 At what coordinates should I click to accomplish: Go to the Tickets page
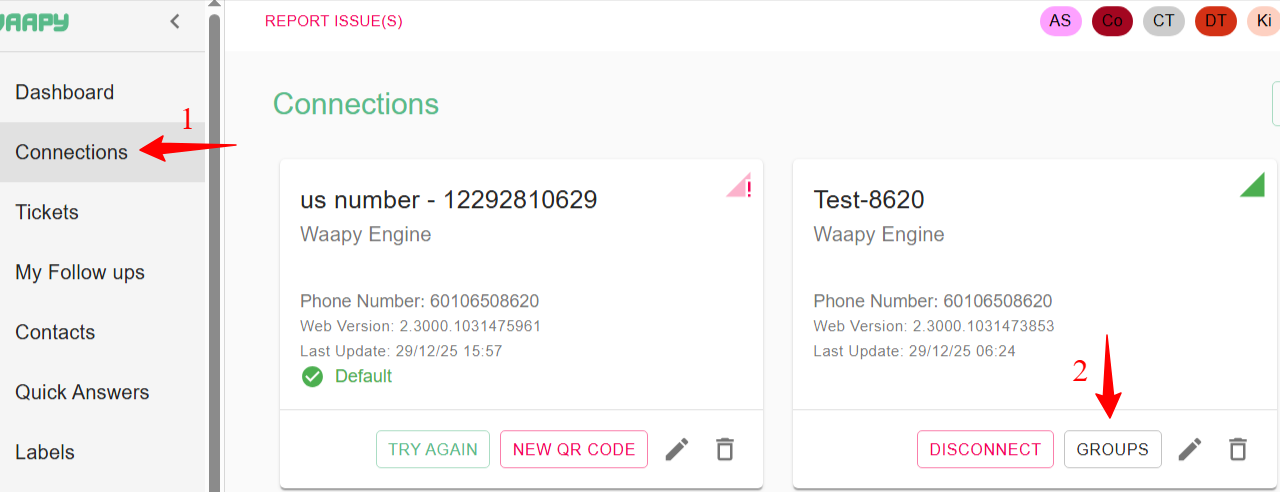tap(47, 212)
